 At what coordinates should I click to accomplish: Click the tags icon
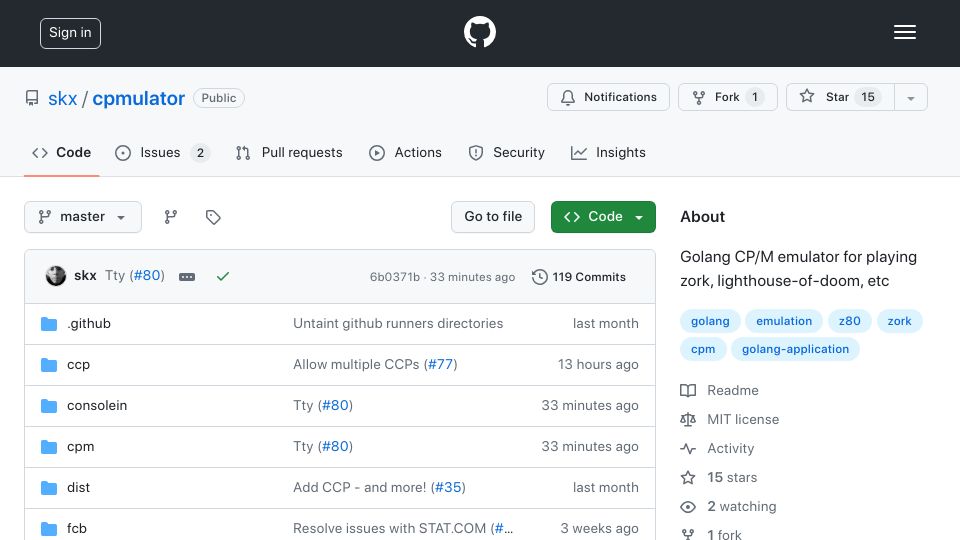point(213,217)
